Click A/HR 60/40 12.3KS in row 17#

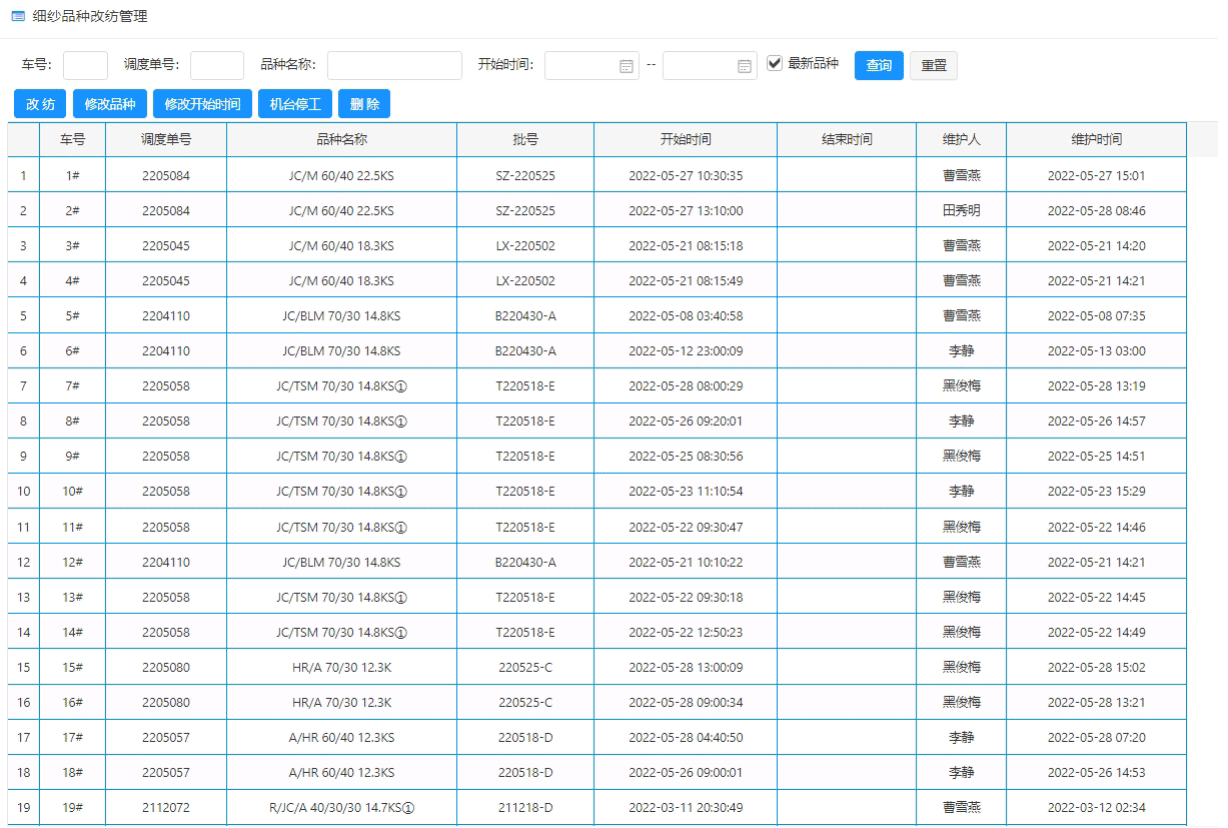[x=342, y=737]
